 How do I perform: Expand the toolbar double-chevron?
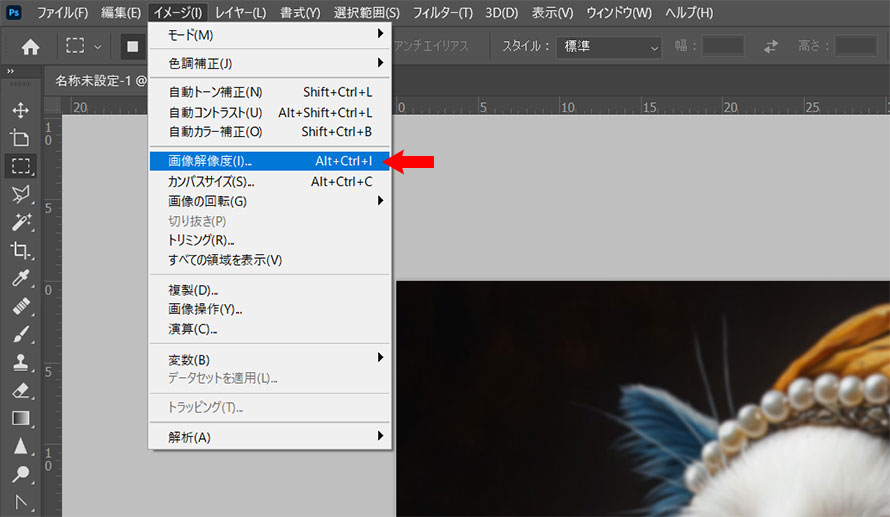pos(10,72)
